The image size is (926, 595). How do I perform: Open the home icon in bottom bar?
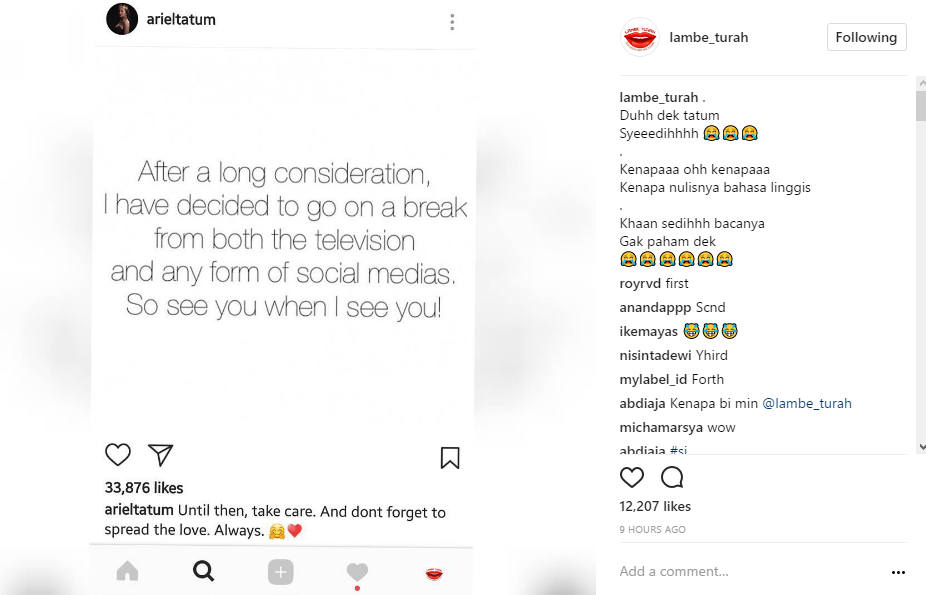coord(127,571)
